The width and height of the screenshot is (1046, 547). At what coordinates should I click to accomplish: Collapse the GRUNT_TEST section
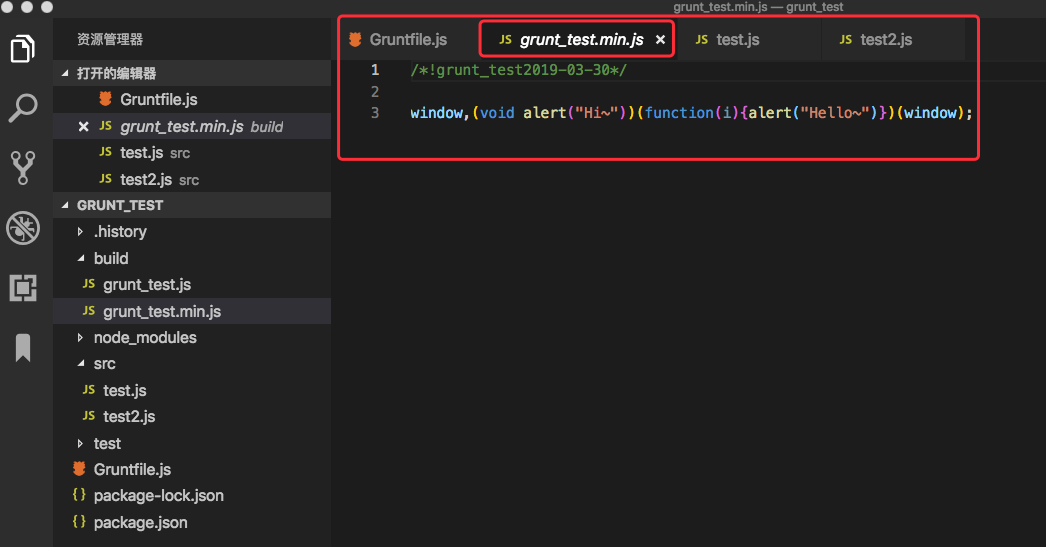(x=192, y=205)
